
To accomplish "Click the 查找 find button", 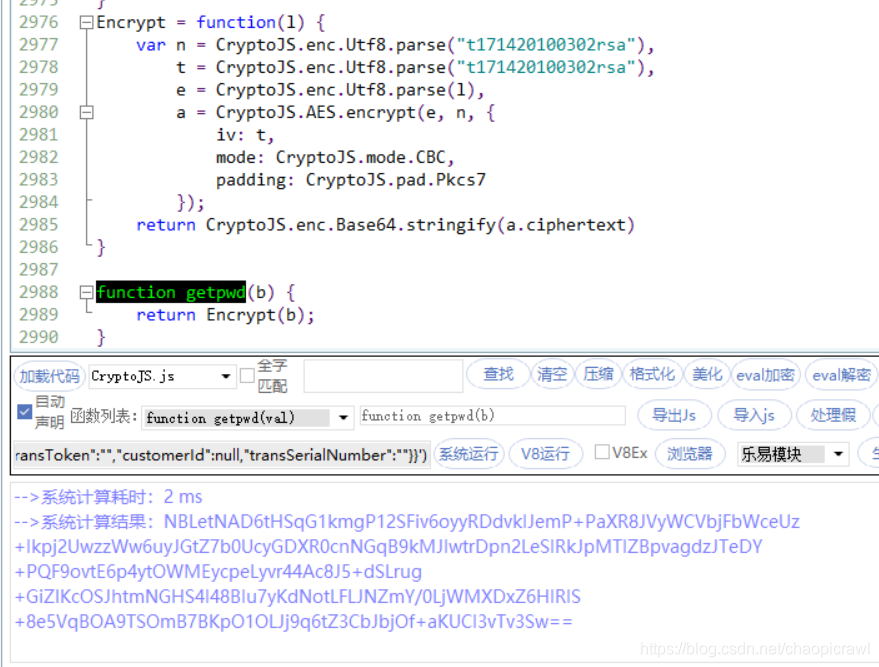I will (x=498, y=374).
